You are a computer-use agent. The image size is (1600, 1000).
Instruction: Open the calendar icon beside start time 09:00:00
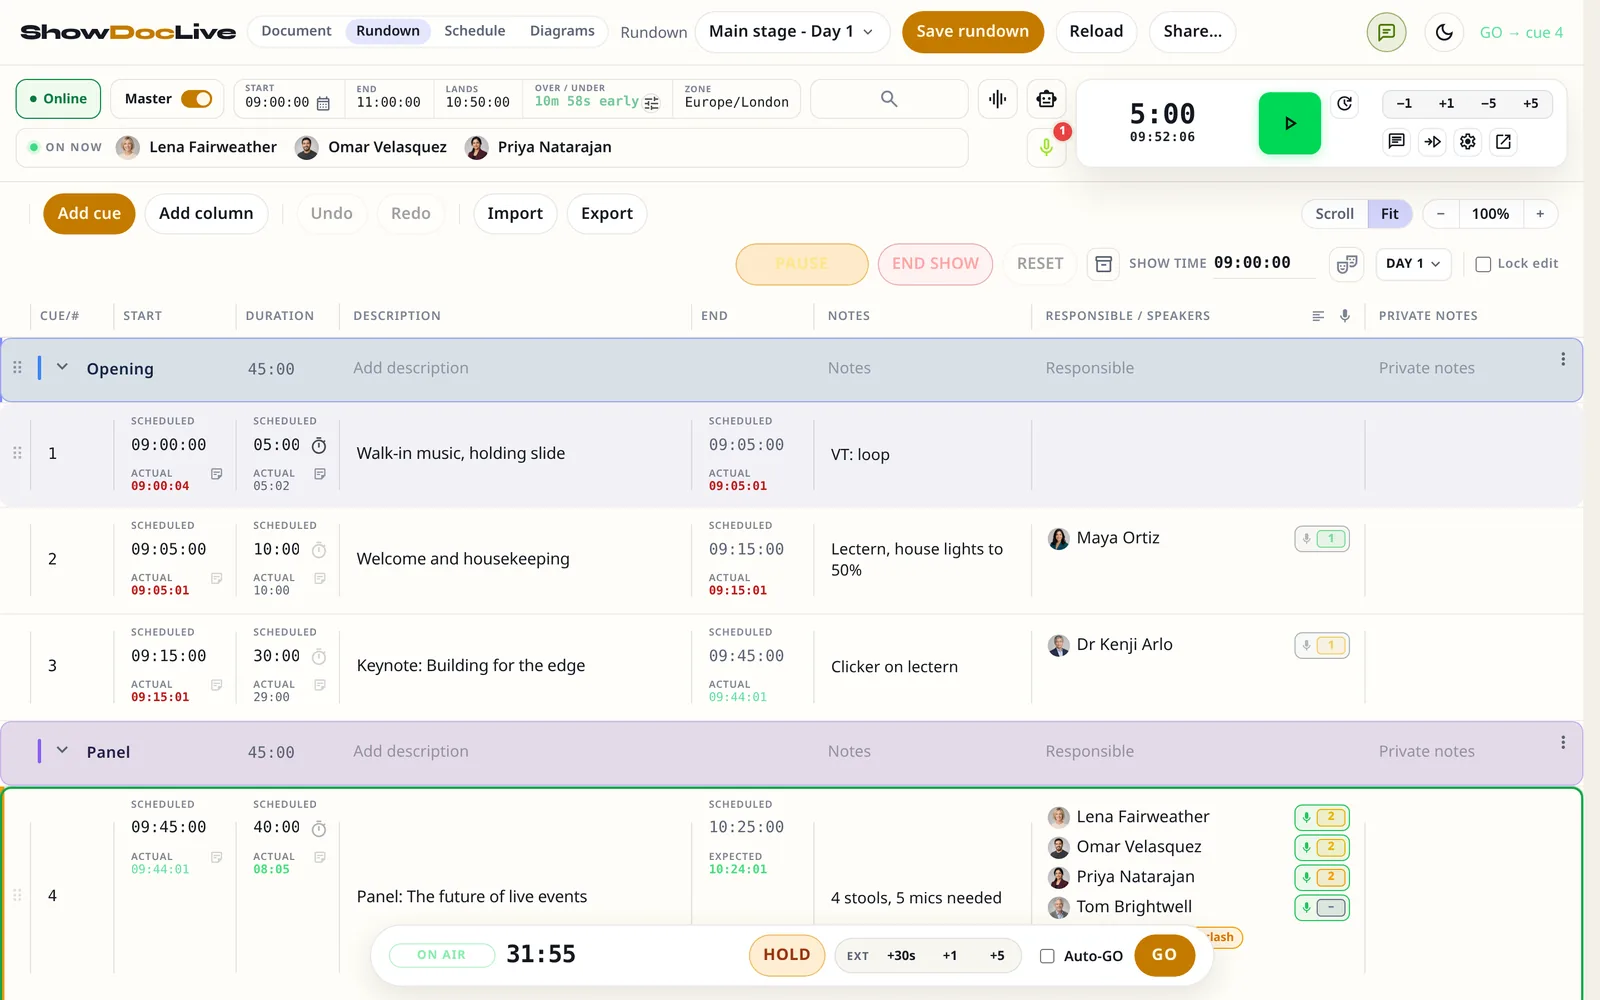(323, 103)
